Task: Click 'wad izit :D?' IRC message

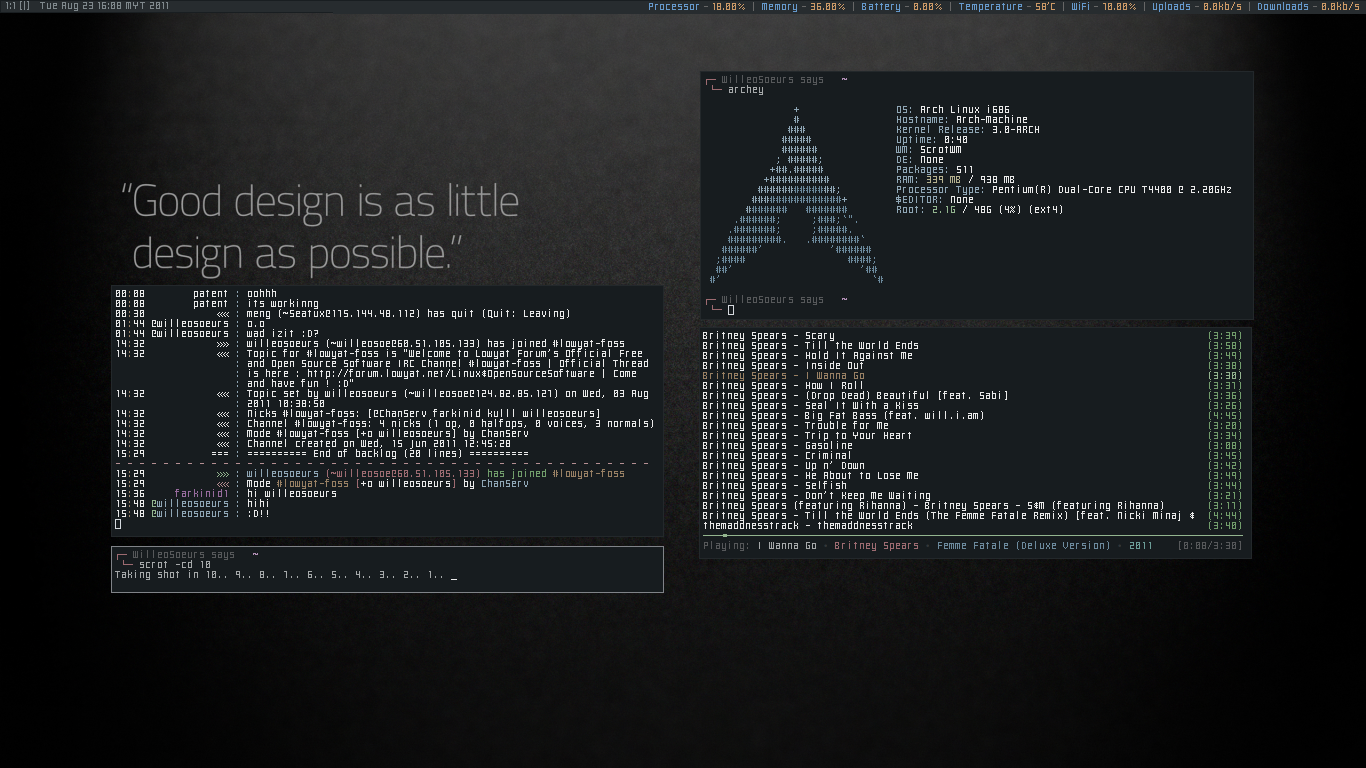Action: (283, 334)
